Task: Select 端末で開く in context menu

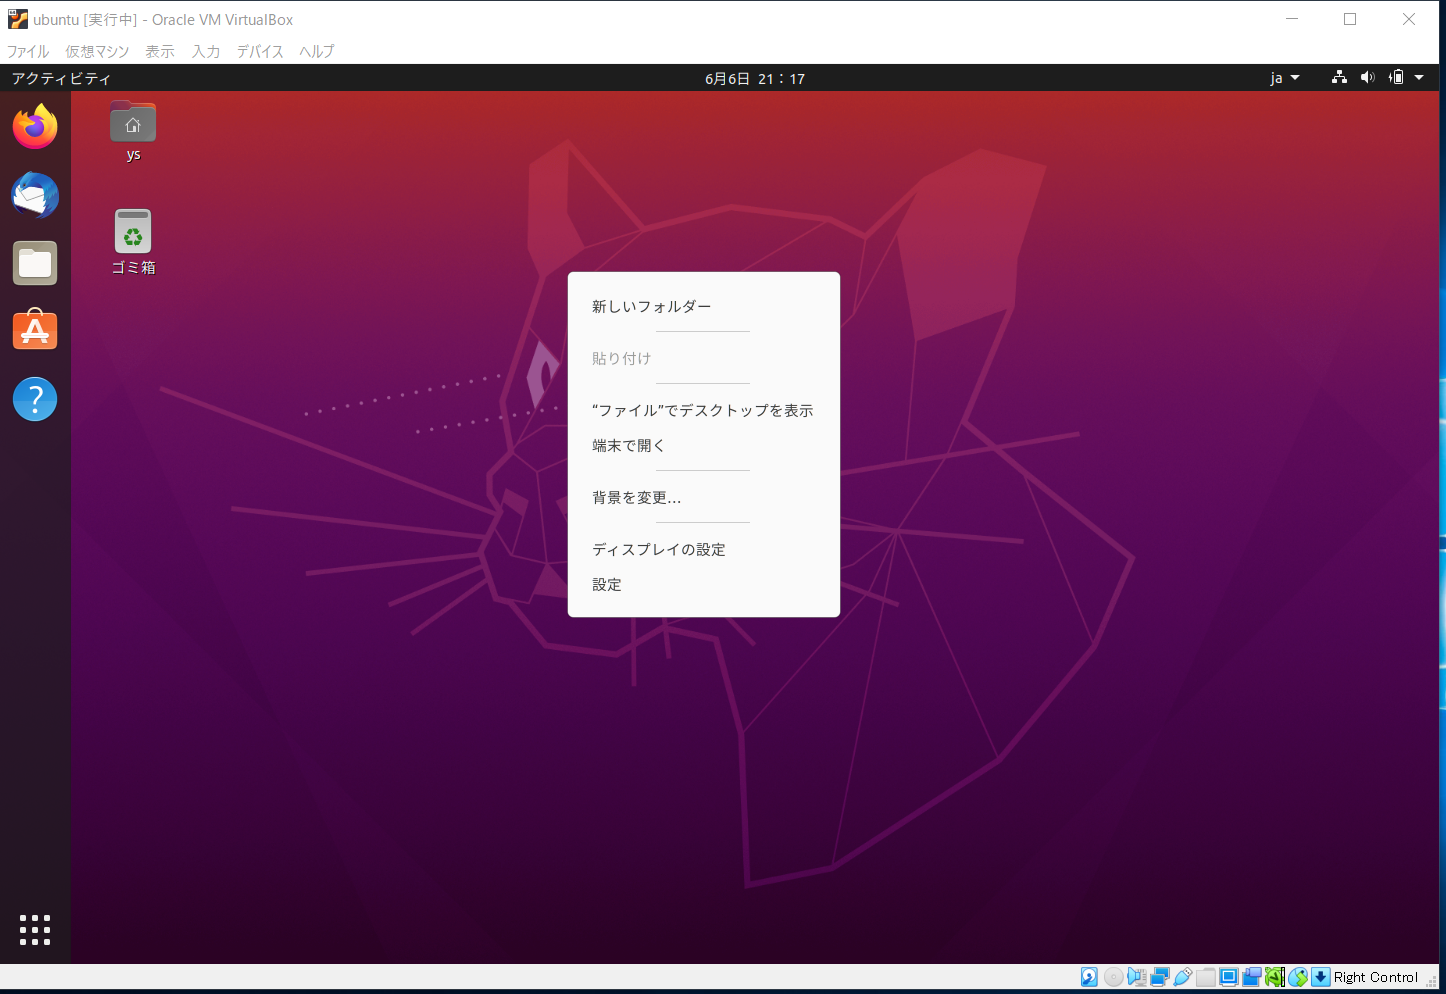Action: click(704, 445)
